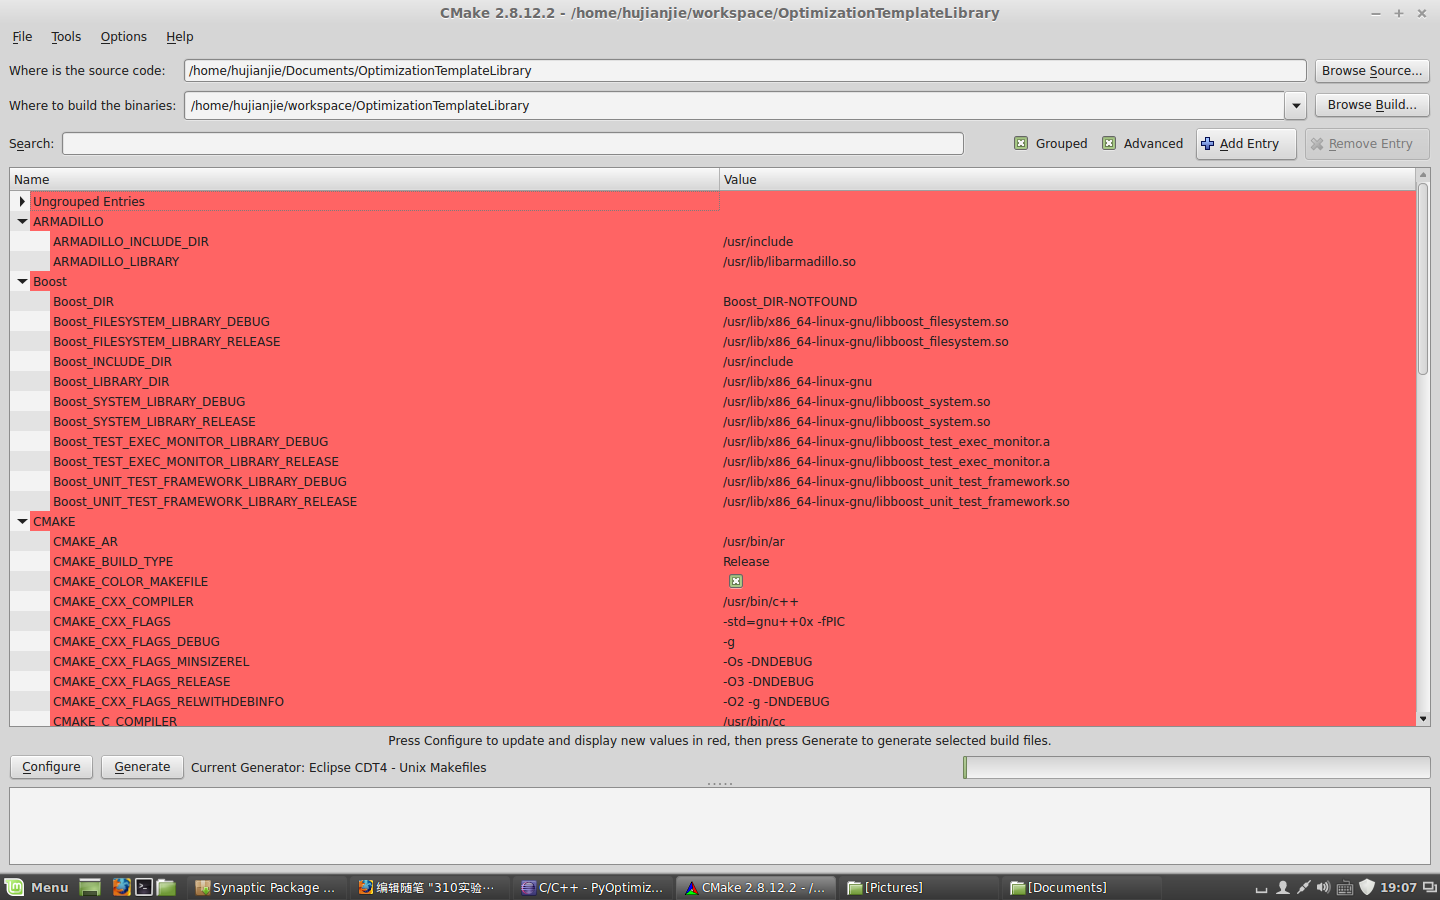
Task: Open the update manager shield tray icon
Action: click(1367, 887)
